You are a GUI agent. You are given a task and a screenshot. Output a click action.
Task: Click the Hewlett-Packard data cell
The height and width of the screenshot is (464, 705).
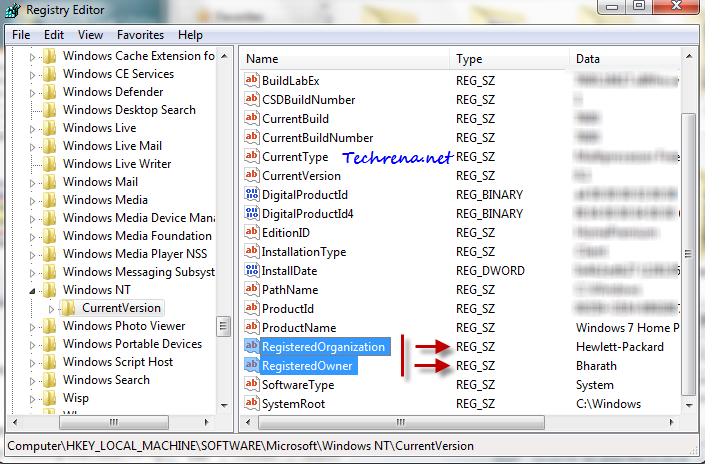pos(620,347)
